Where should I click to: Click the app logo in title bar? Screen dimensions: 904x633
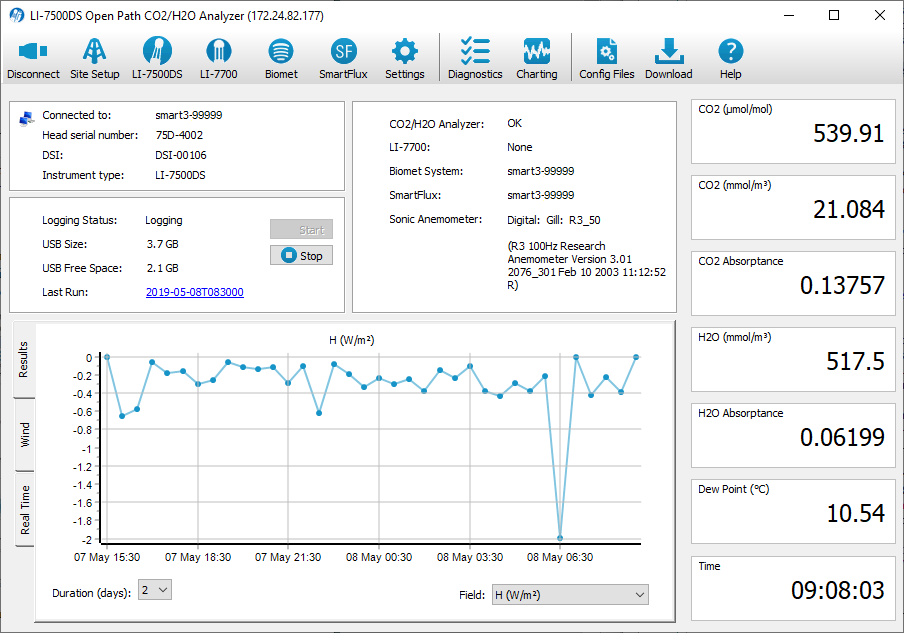(x=17, y=16)
